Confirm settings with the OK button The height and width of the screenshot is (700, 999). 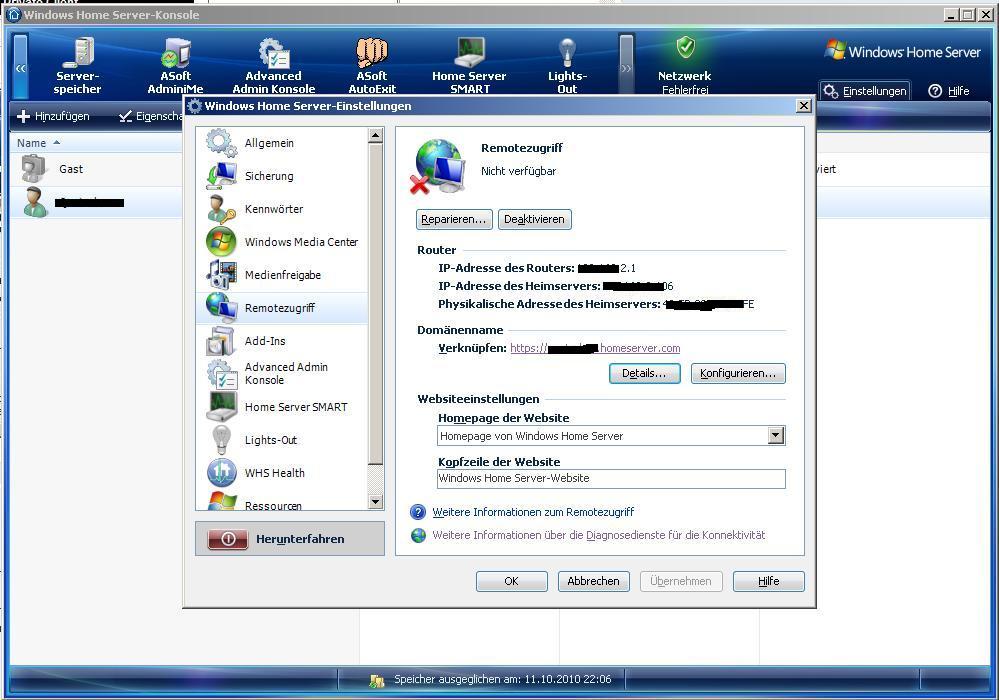tap(512, 581)
